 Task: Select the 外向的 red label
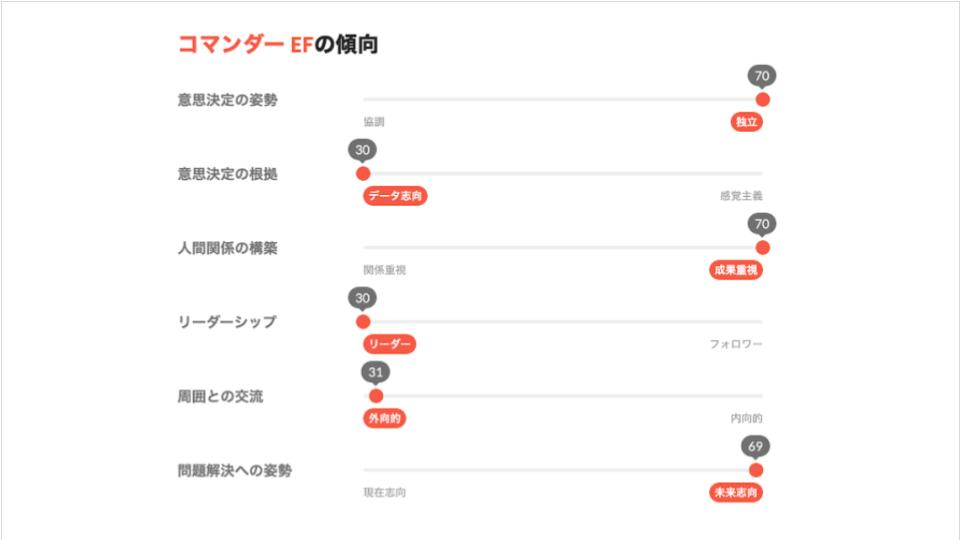tap(384, 418)
